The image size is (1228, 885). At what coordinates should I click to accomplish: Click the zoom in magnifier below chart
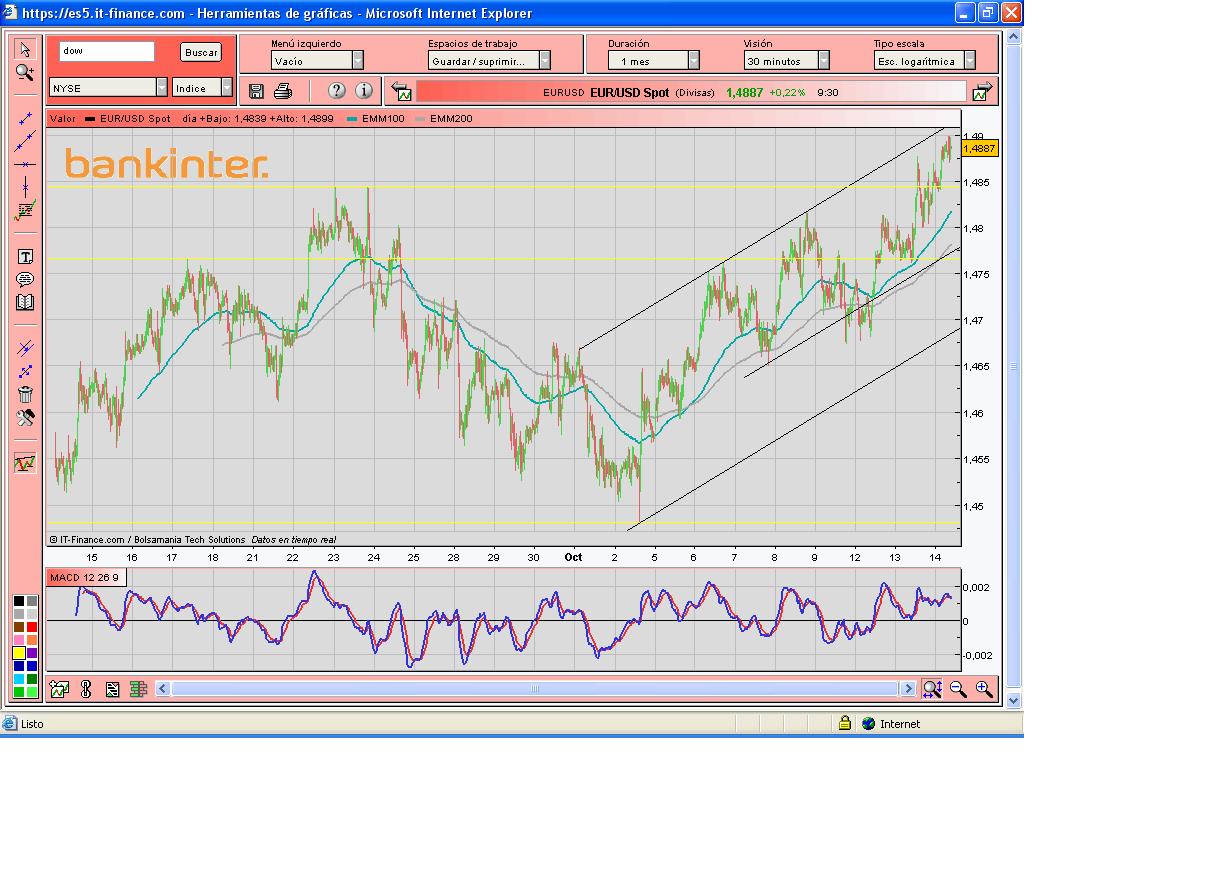984,688
